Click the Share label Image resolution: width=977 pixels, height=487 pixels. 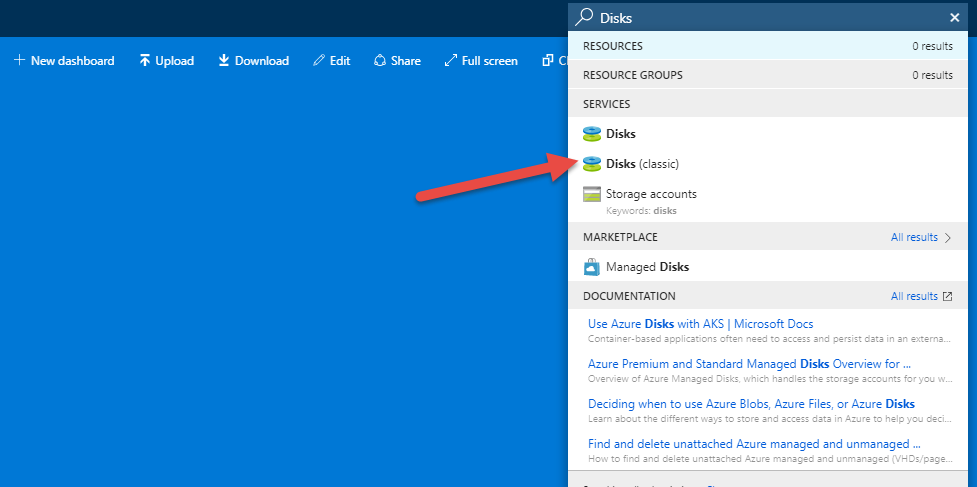(x=406, y=60)
